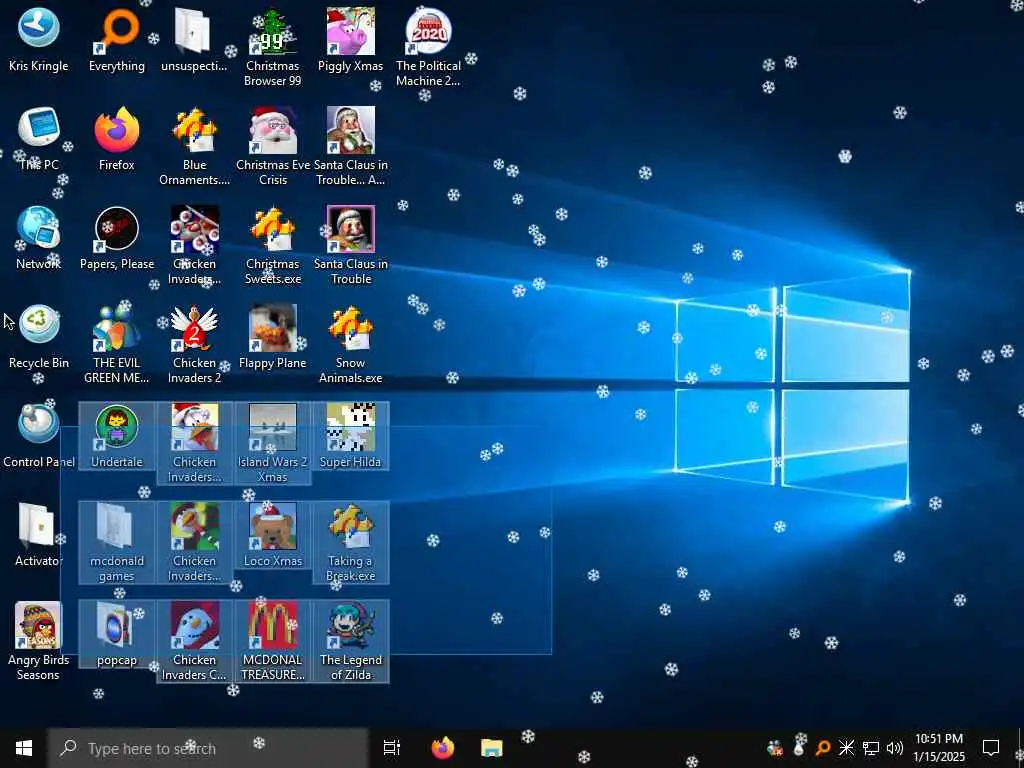Select the Recycle Bin icon
The image size is (1024, 768).
click(38, 337)
